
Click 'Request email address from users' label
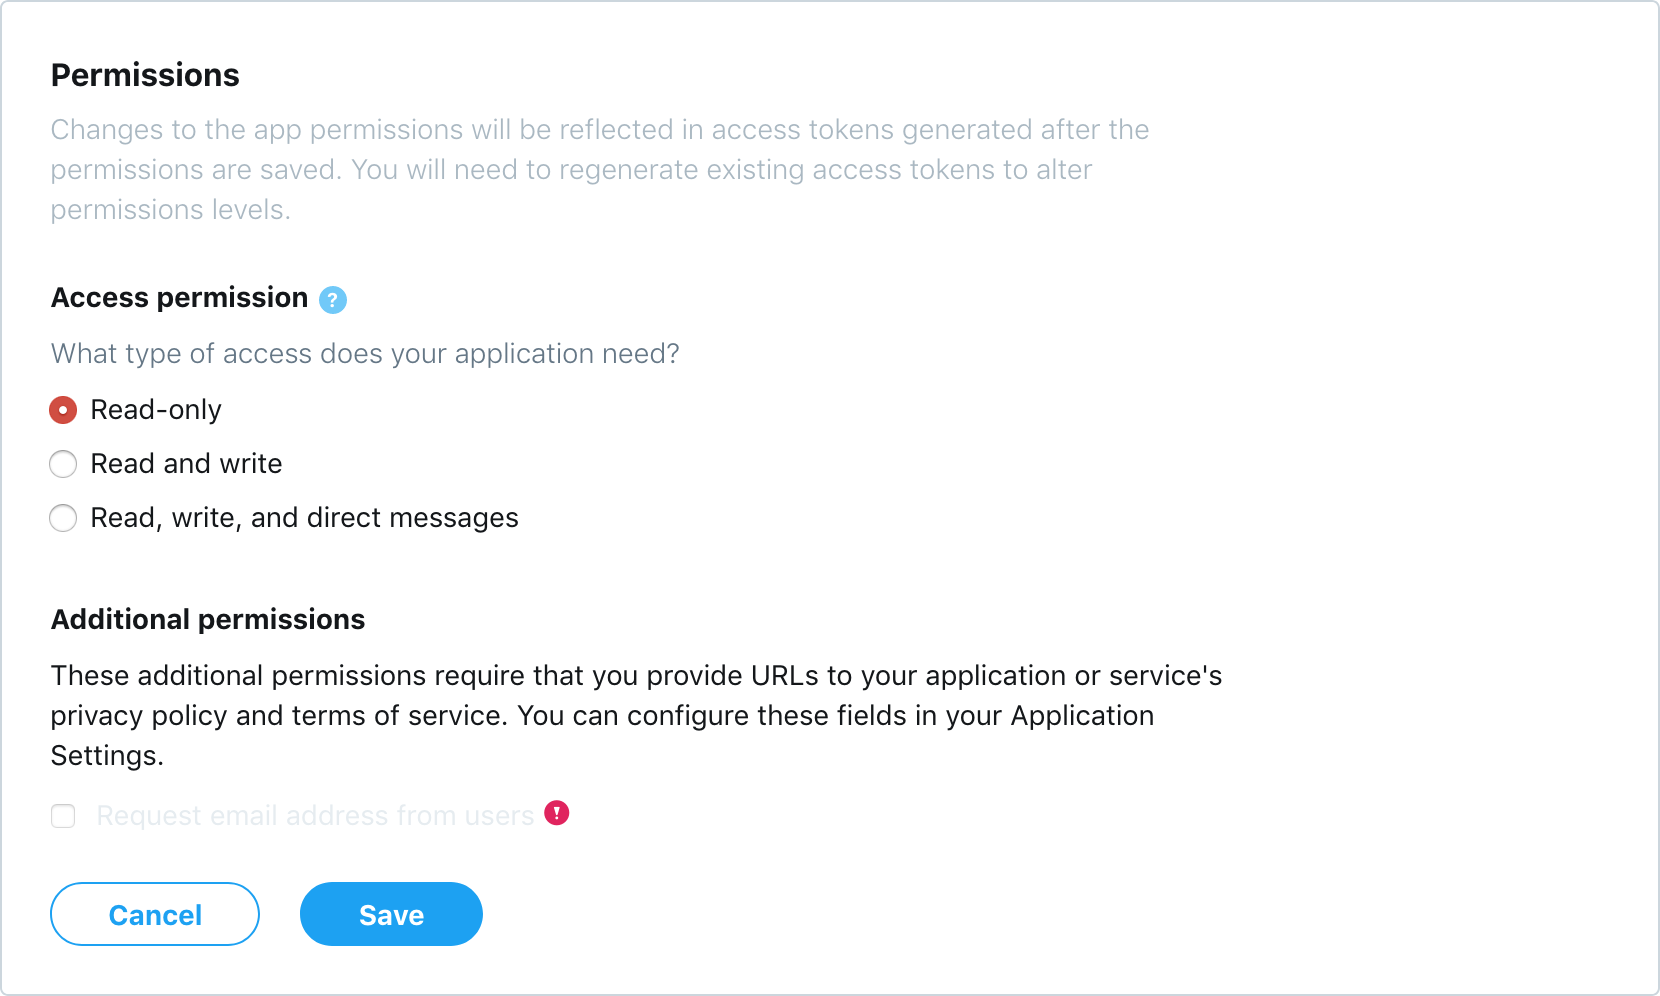[x=315, y=816]
